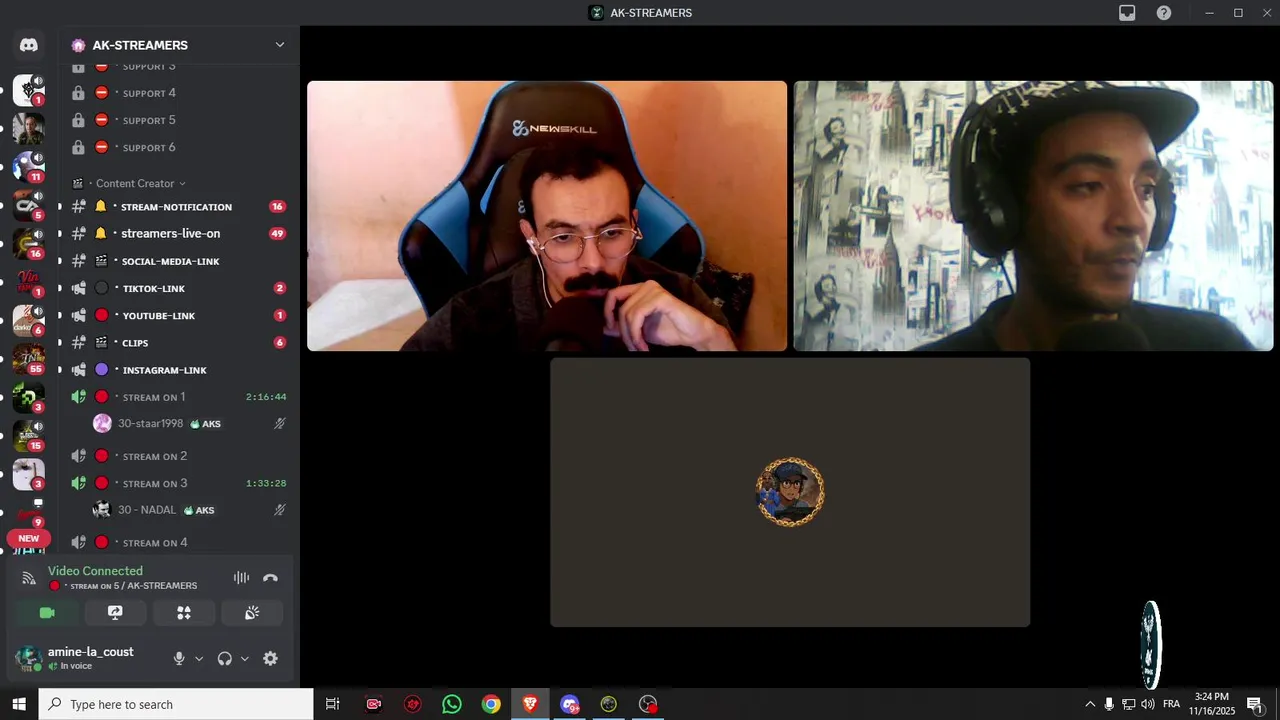
Task: Open the soundboard button
Action: click(252, 613)
